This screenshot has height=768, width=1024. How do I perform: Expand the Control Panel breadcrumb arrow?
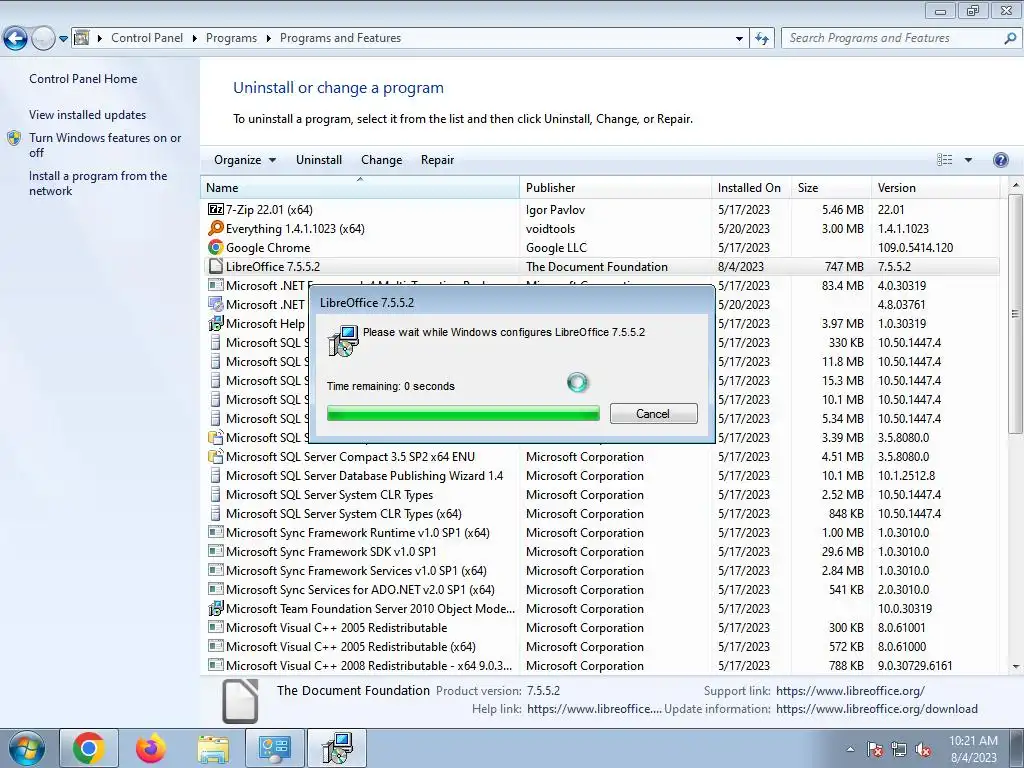tap(195, 39)
